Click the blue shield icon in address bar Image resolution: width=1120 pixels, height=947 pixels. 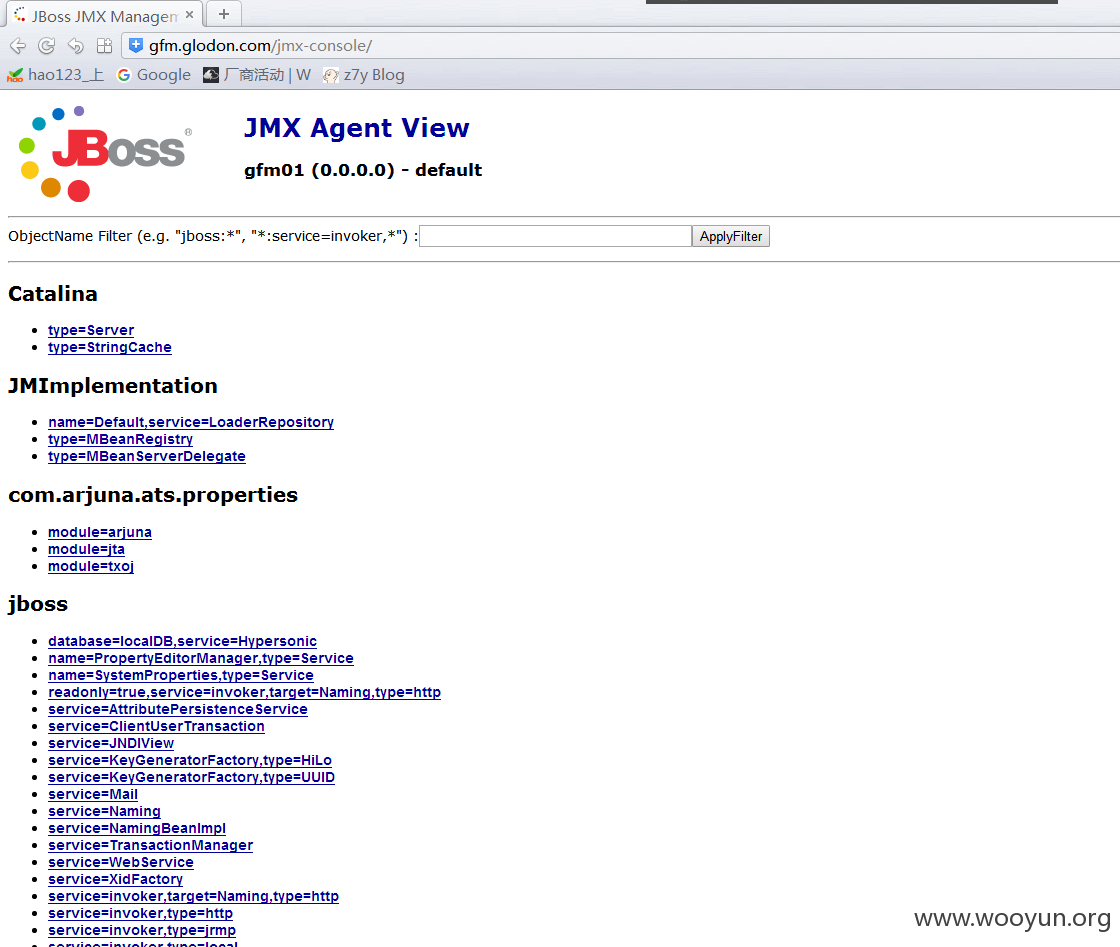(x=135, y=45)
